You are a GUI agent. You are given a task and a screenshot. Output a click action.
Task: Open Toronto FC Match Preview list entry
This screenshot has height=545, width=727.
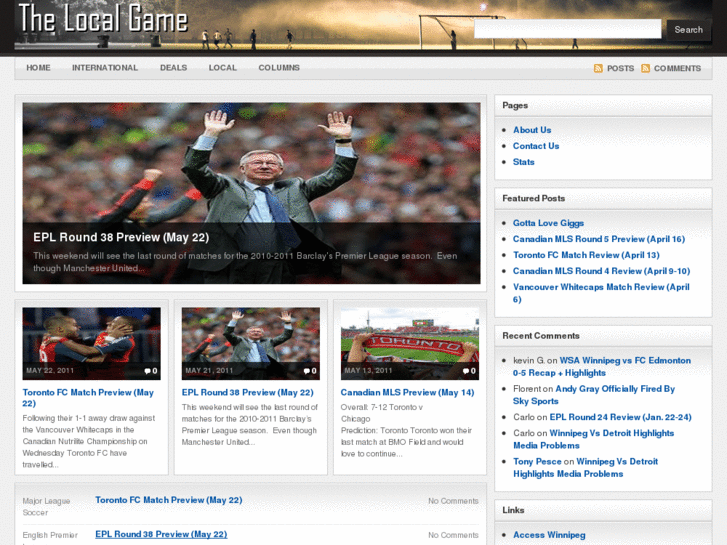click(169, 500)
